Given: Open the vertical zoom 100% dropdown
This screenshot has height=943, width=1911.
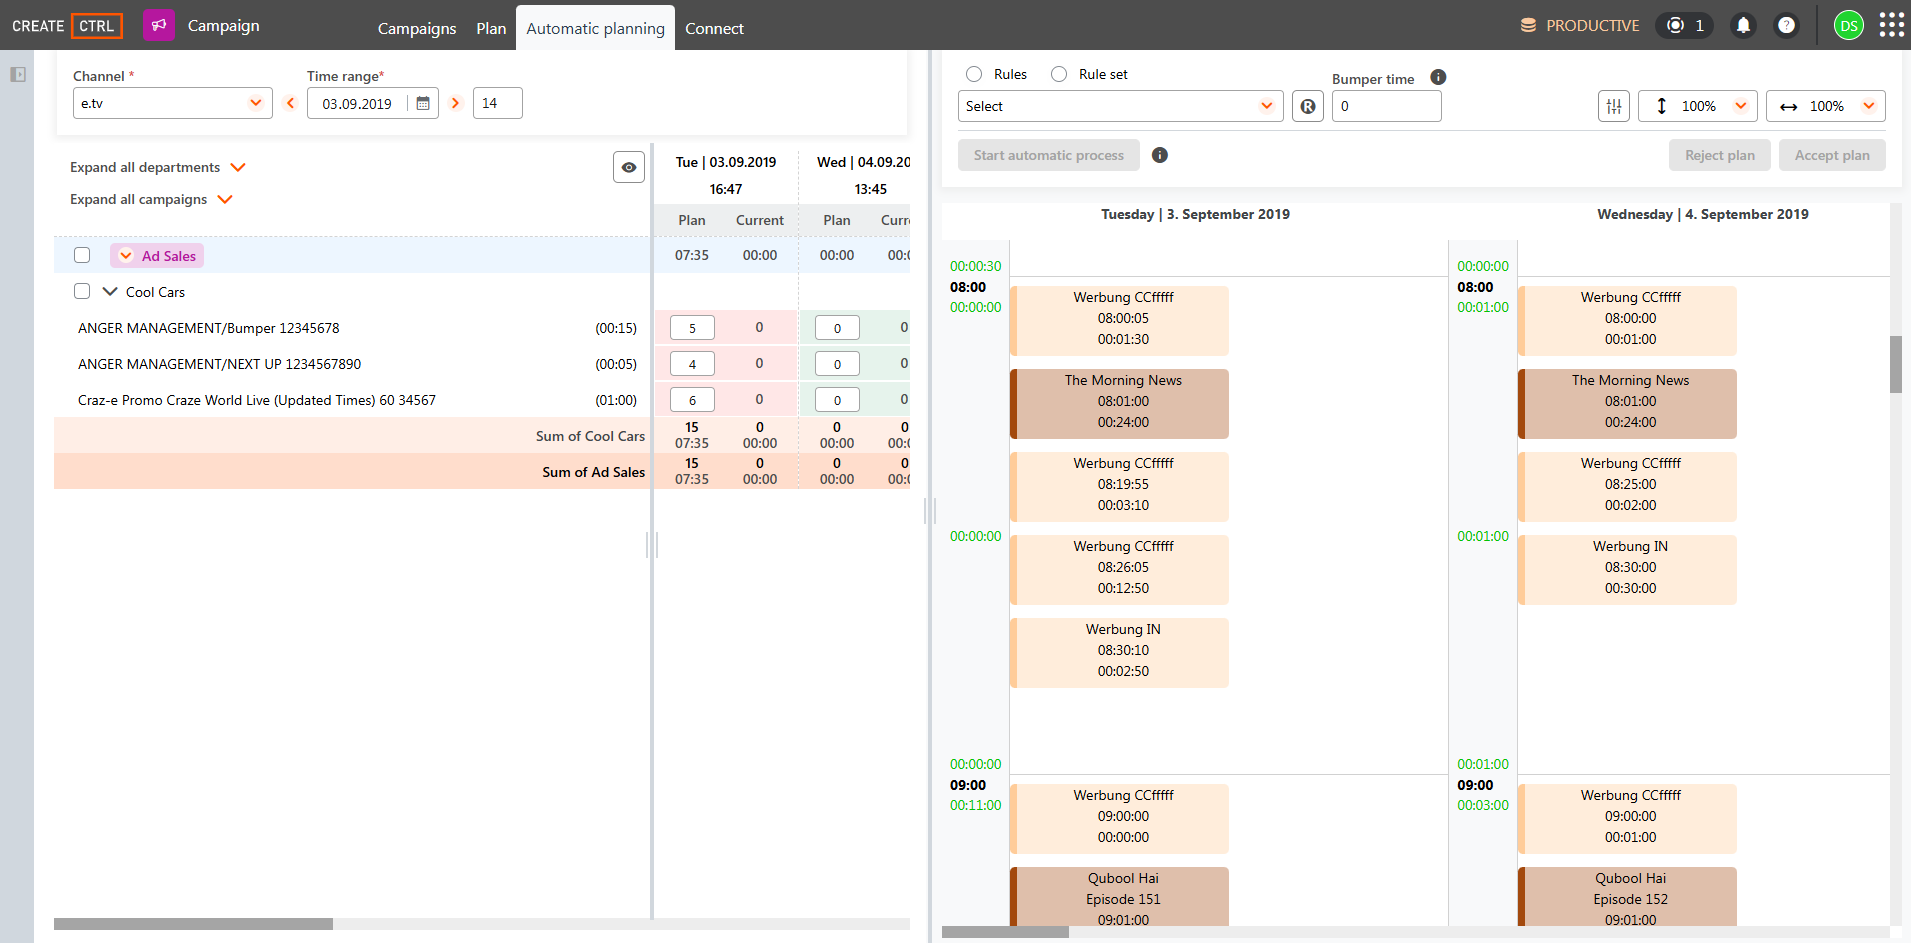Looking at the screenshot, I should click(1698, 106).
